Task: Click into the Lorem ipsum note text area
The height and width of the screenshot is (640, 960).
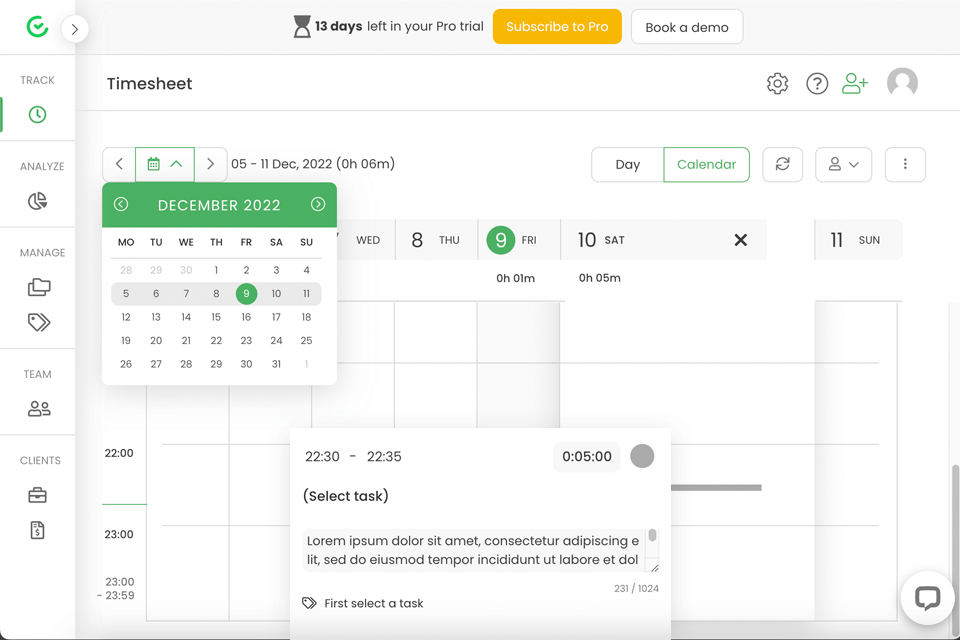Action: (474, 550)
